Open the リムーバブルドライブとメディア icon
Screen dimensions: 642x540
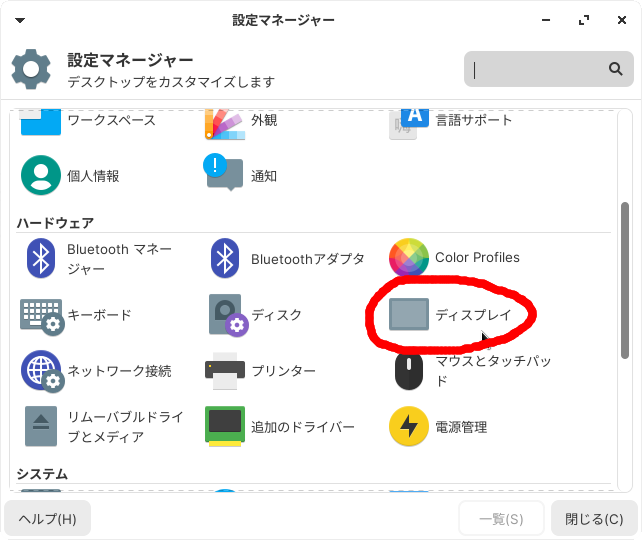[41, 426]
